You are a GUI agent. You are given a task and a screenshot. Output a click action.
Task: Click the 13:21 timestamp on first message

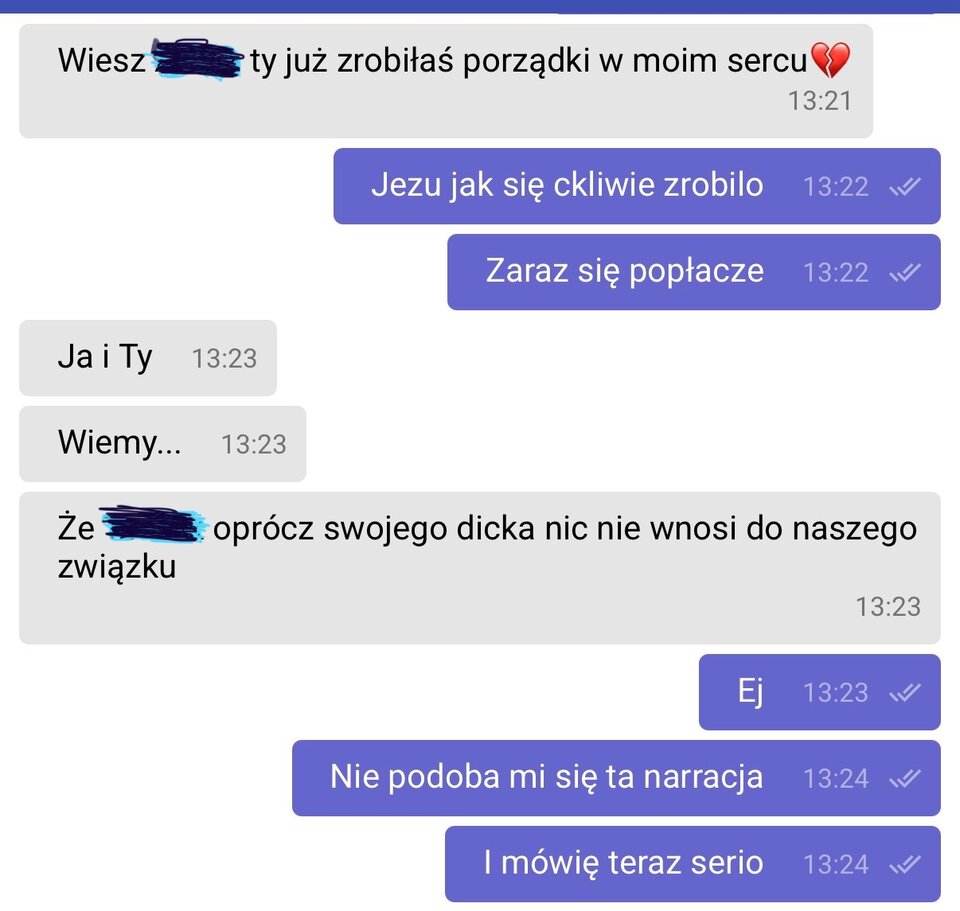tap(819, 101)
